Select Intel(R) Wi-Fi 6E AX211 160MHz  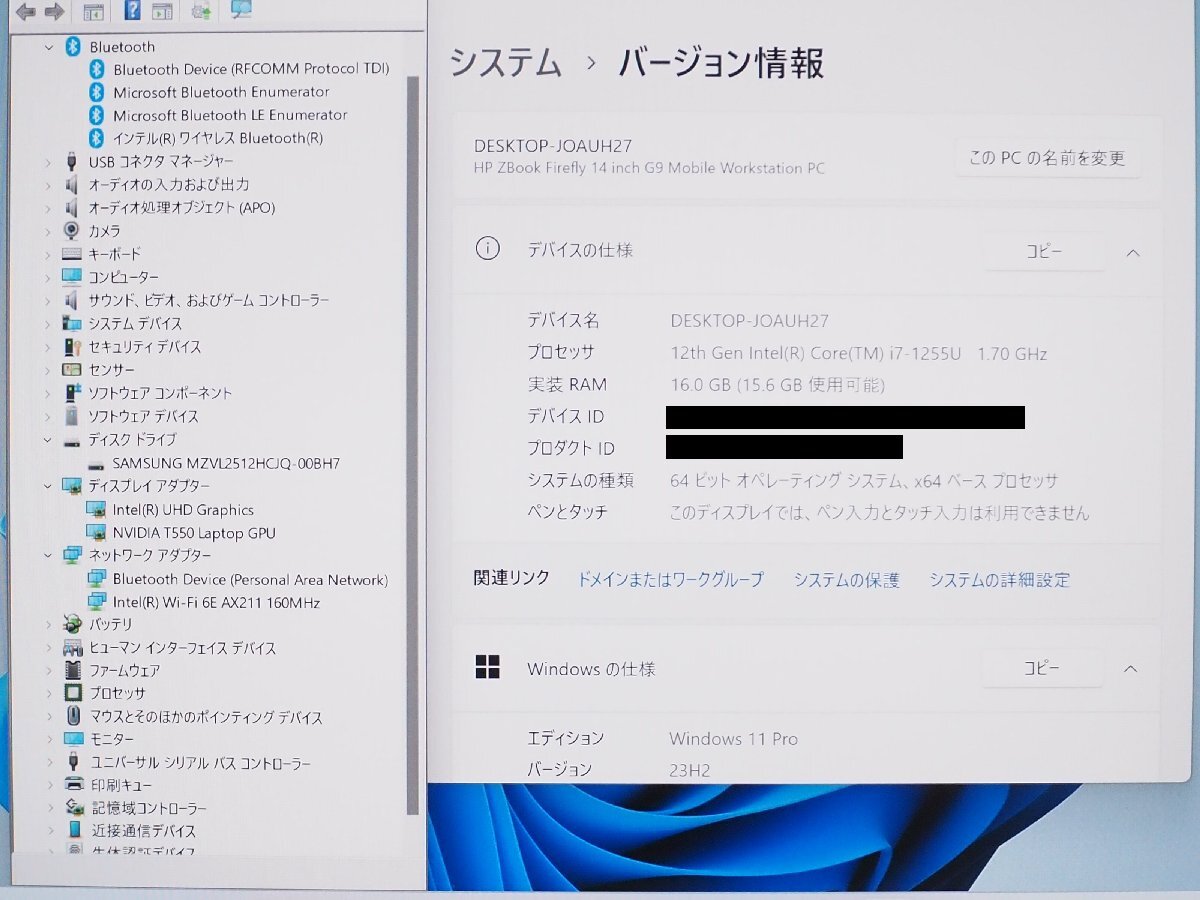(216, 602)
